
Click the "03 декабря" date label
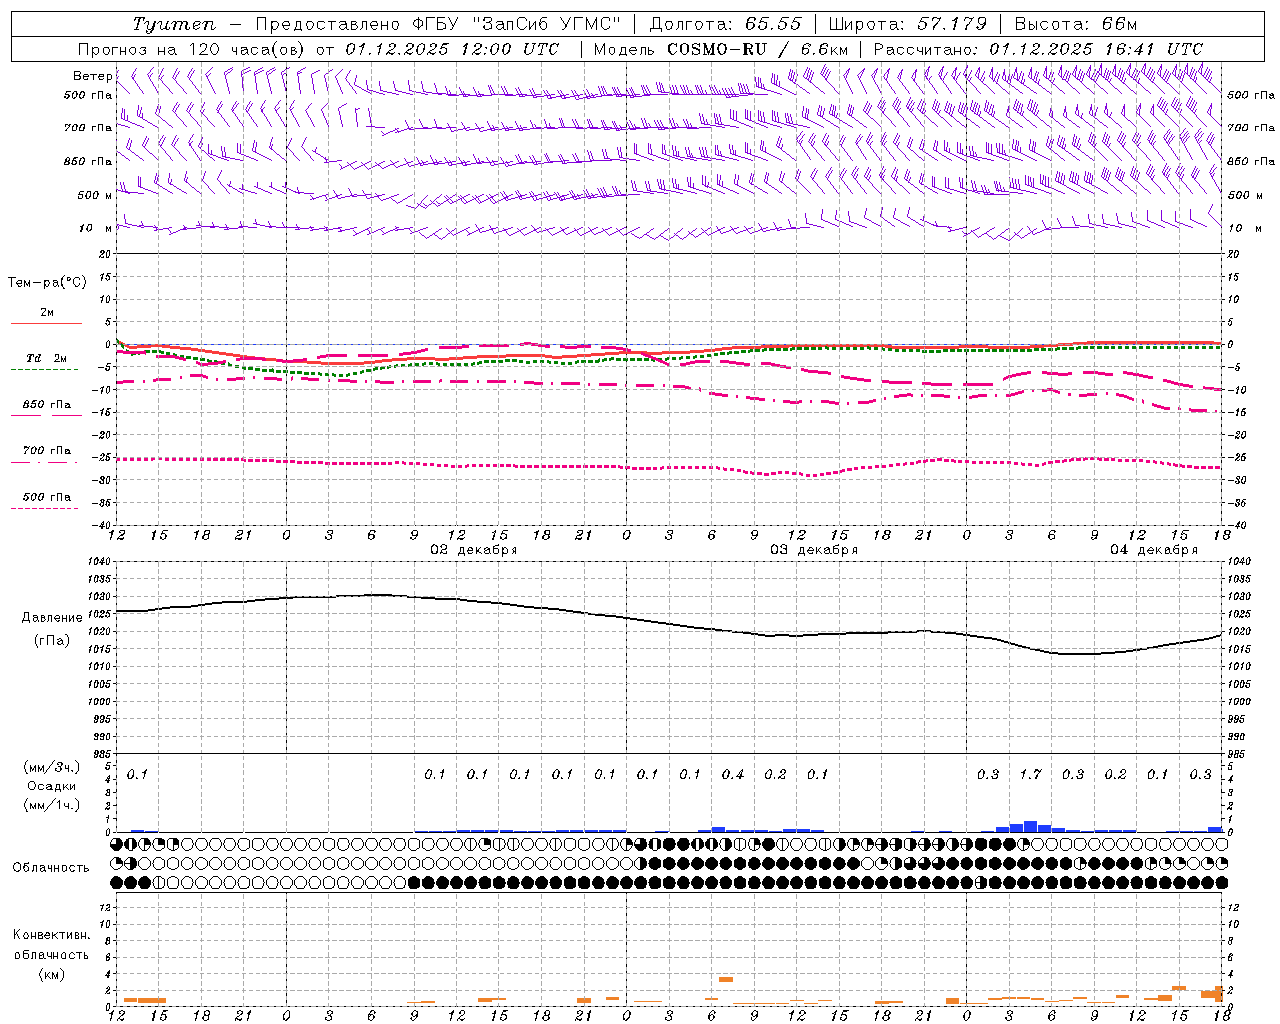tap(813, 550)
